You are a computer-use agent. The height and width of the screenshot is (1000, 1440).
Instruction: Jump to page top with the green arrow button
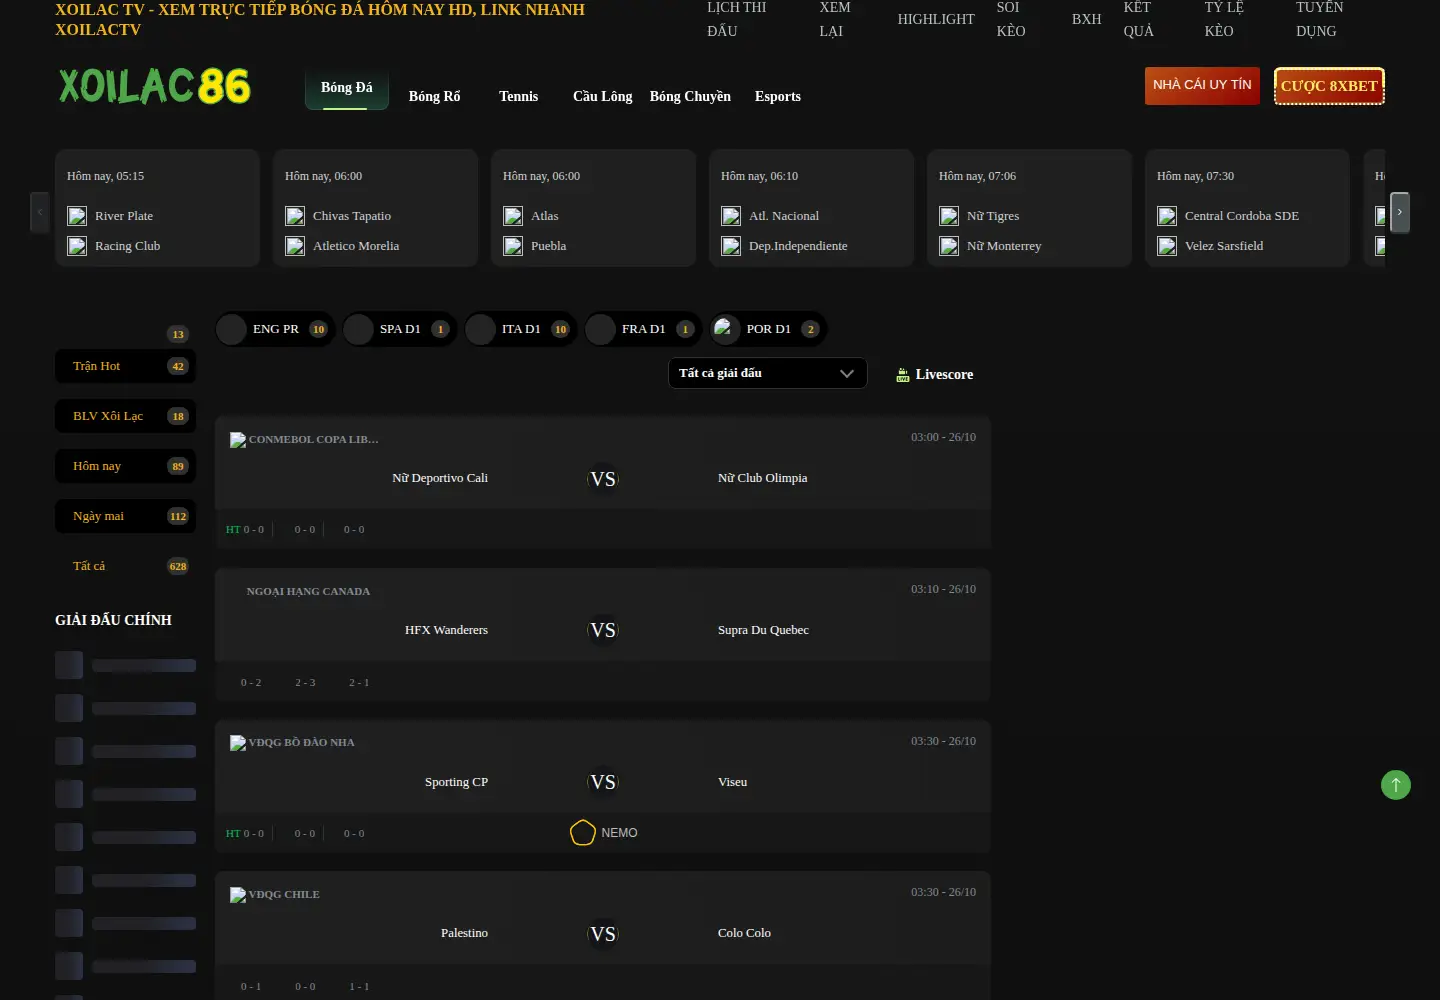[x=1396, y=785]
